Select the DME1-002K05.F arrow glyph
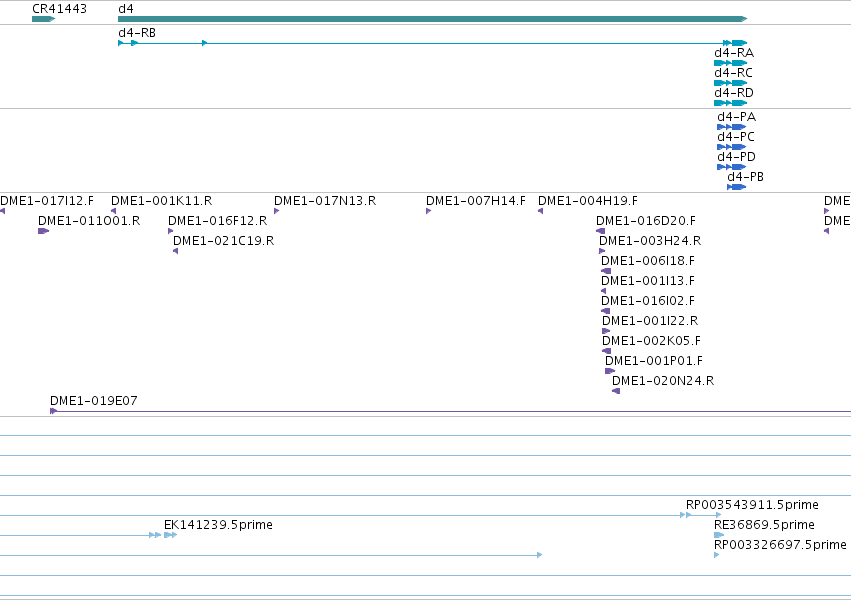This screenshot has height=600, width=851. (x=607, y=352)
